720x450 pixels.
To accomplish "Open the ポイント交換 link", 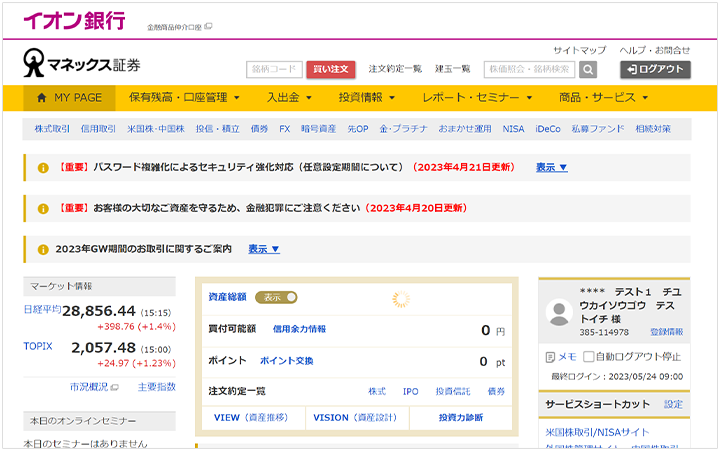I will click(287, 361).
